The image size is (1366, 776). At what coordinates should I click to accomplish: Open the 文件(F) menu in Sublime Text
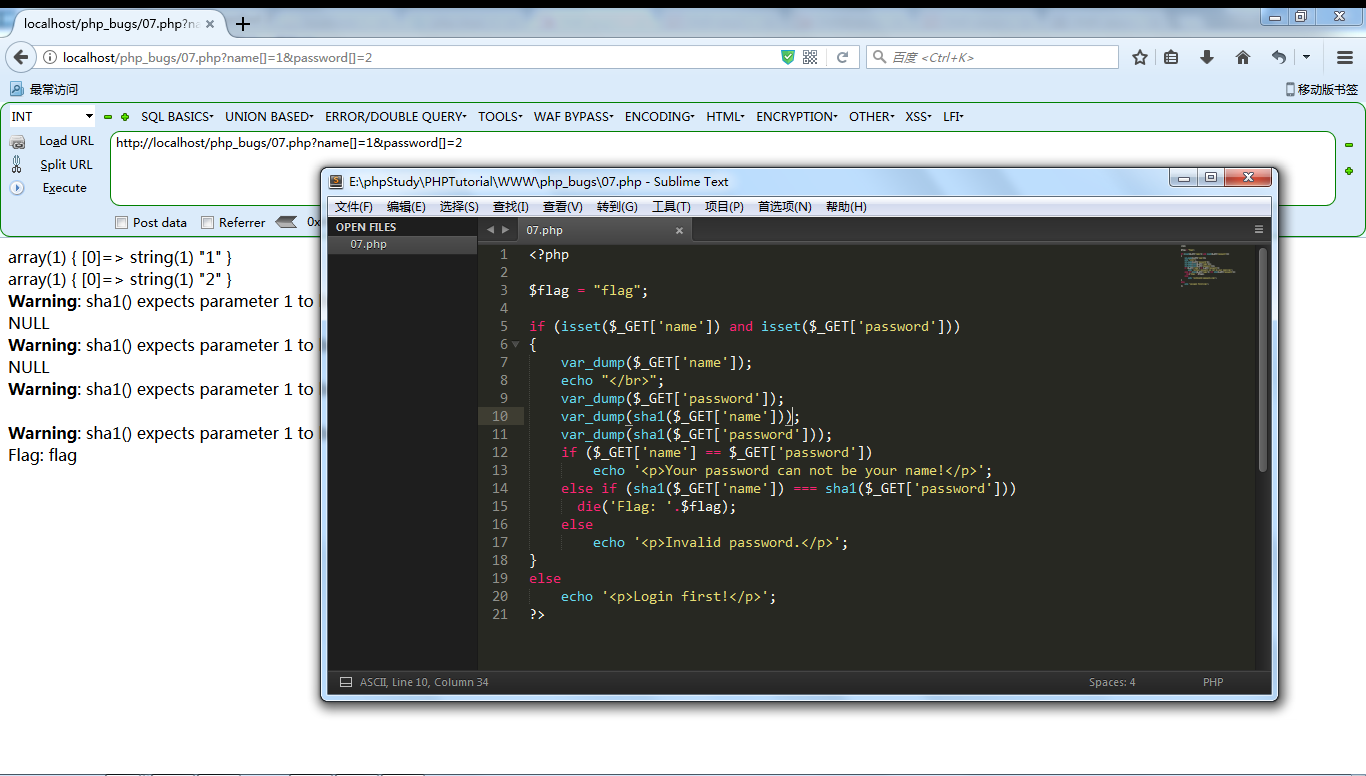353,207
